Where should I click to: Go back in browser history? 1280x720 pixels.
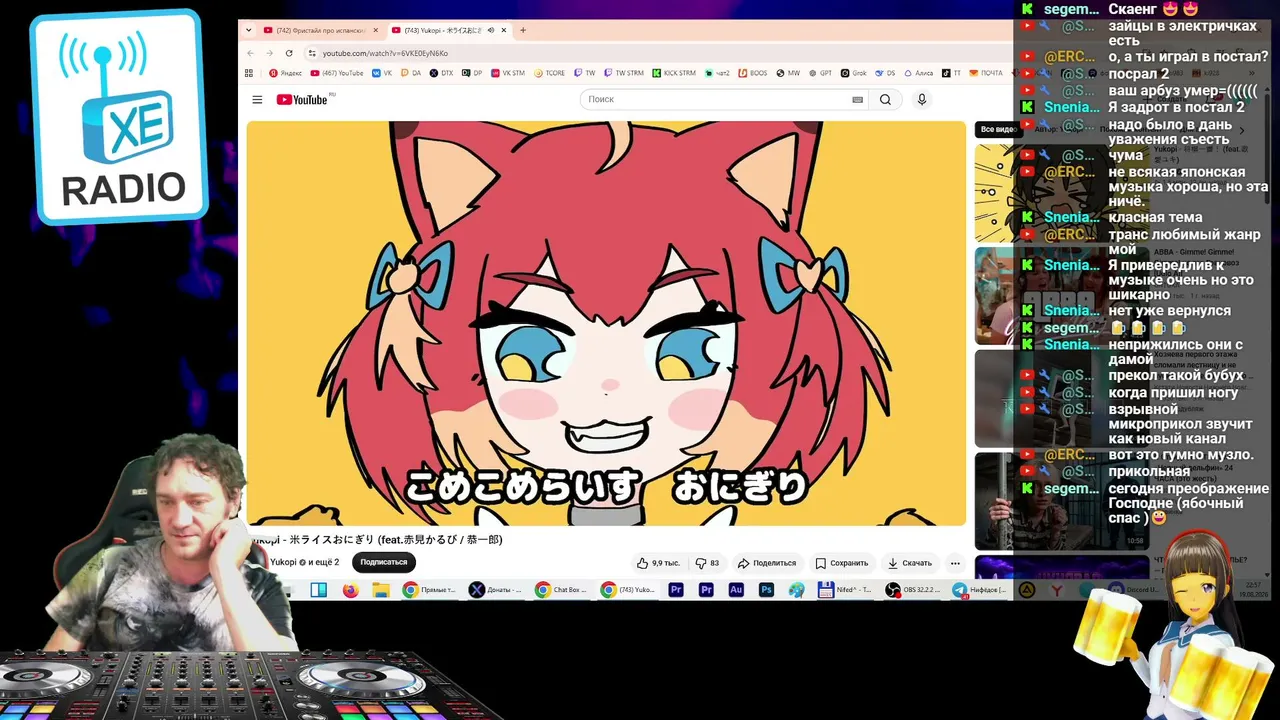(250, 53)
